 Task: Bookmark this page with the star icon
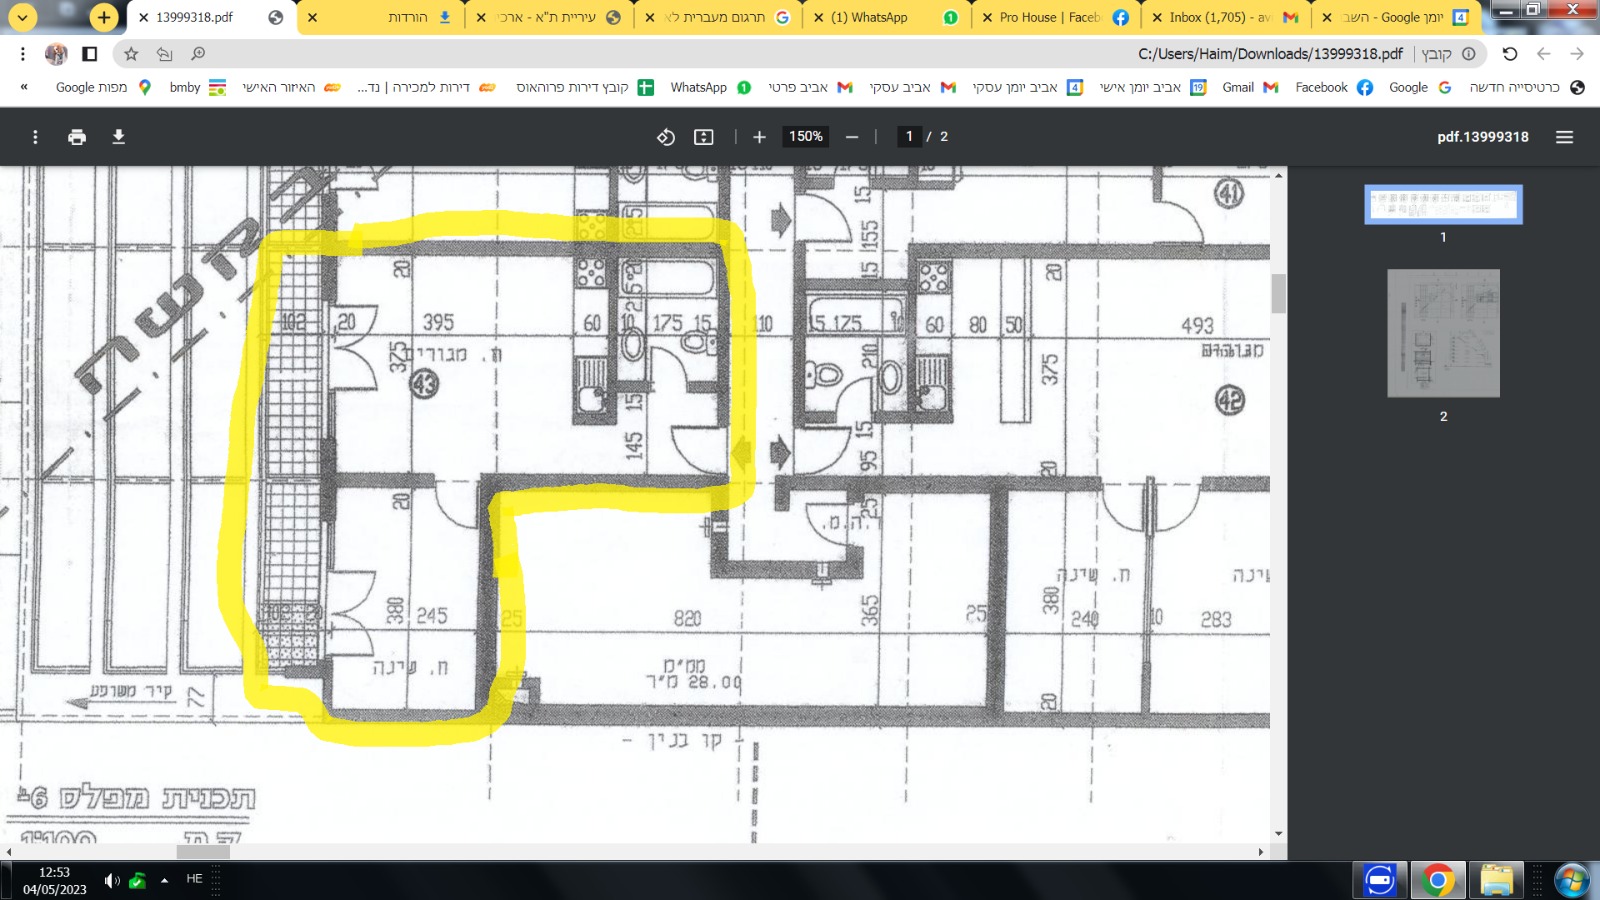coord(131,54)
